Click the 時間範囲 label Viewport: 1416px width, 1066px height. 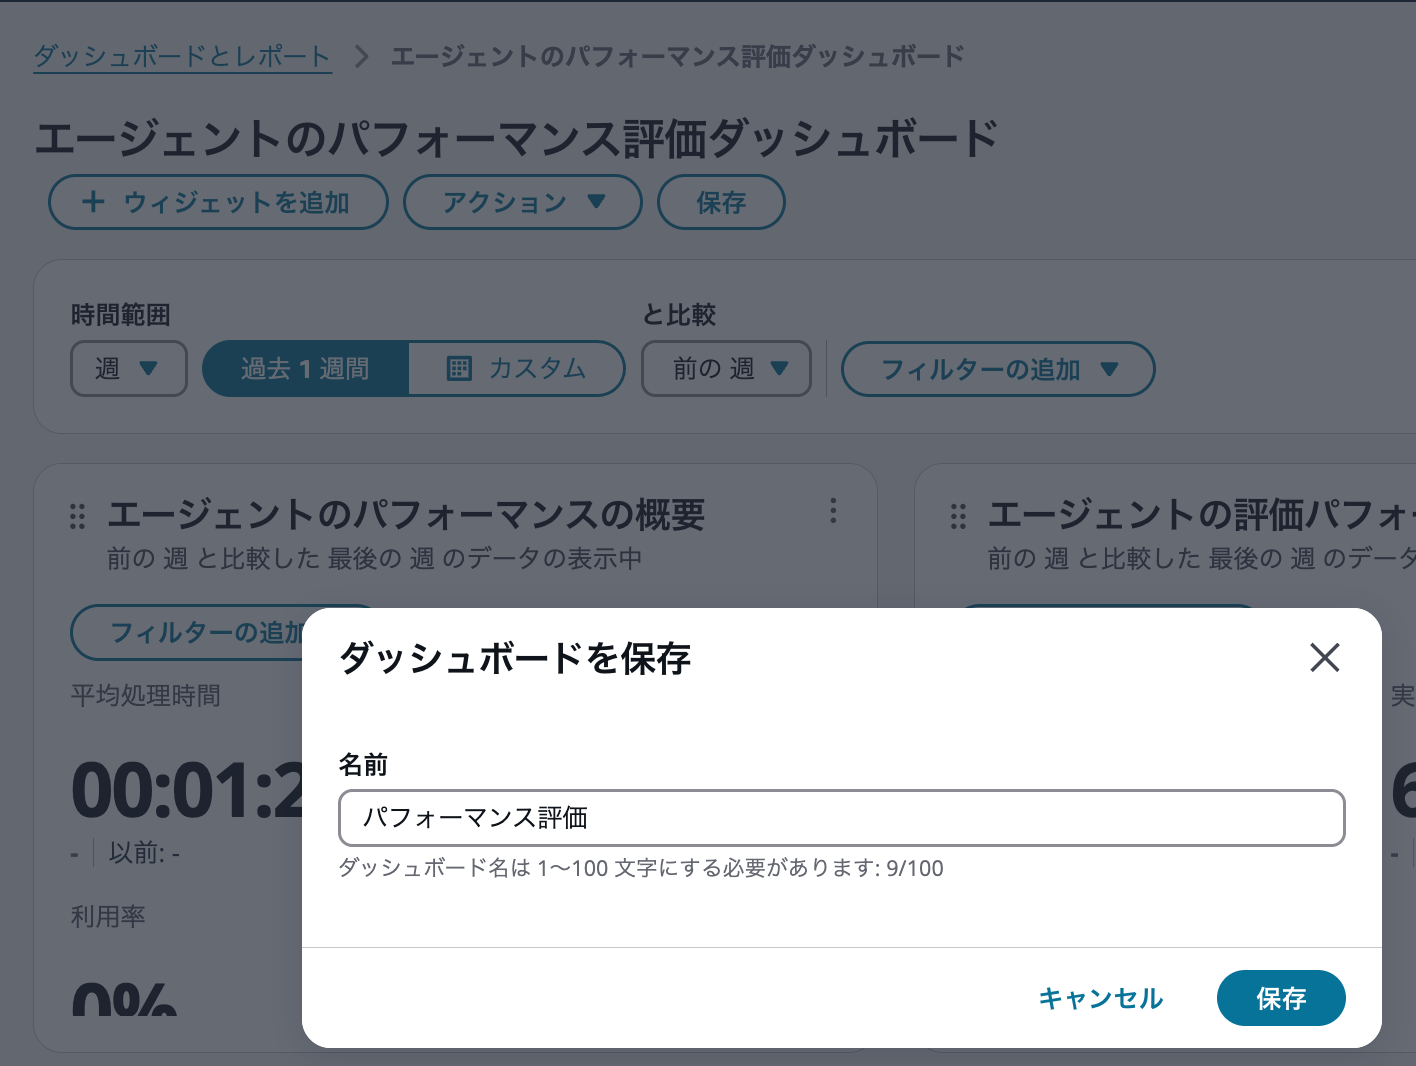121,315
